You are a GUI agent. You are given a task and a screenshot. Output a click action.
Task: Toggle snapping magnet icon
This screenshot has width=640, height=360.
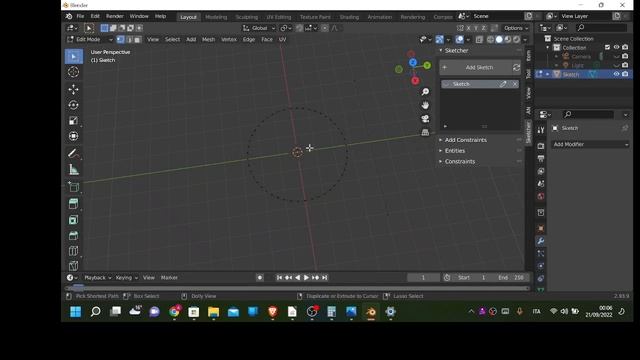pyautogui.click(x=299, y=28)
